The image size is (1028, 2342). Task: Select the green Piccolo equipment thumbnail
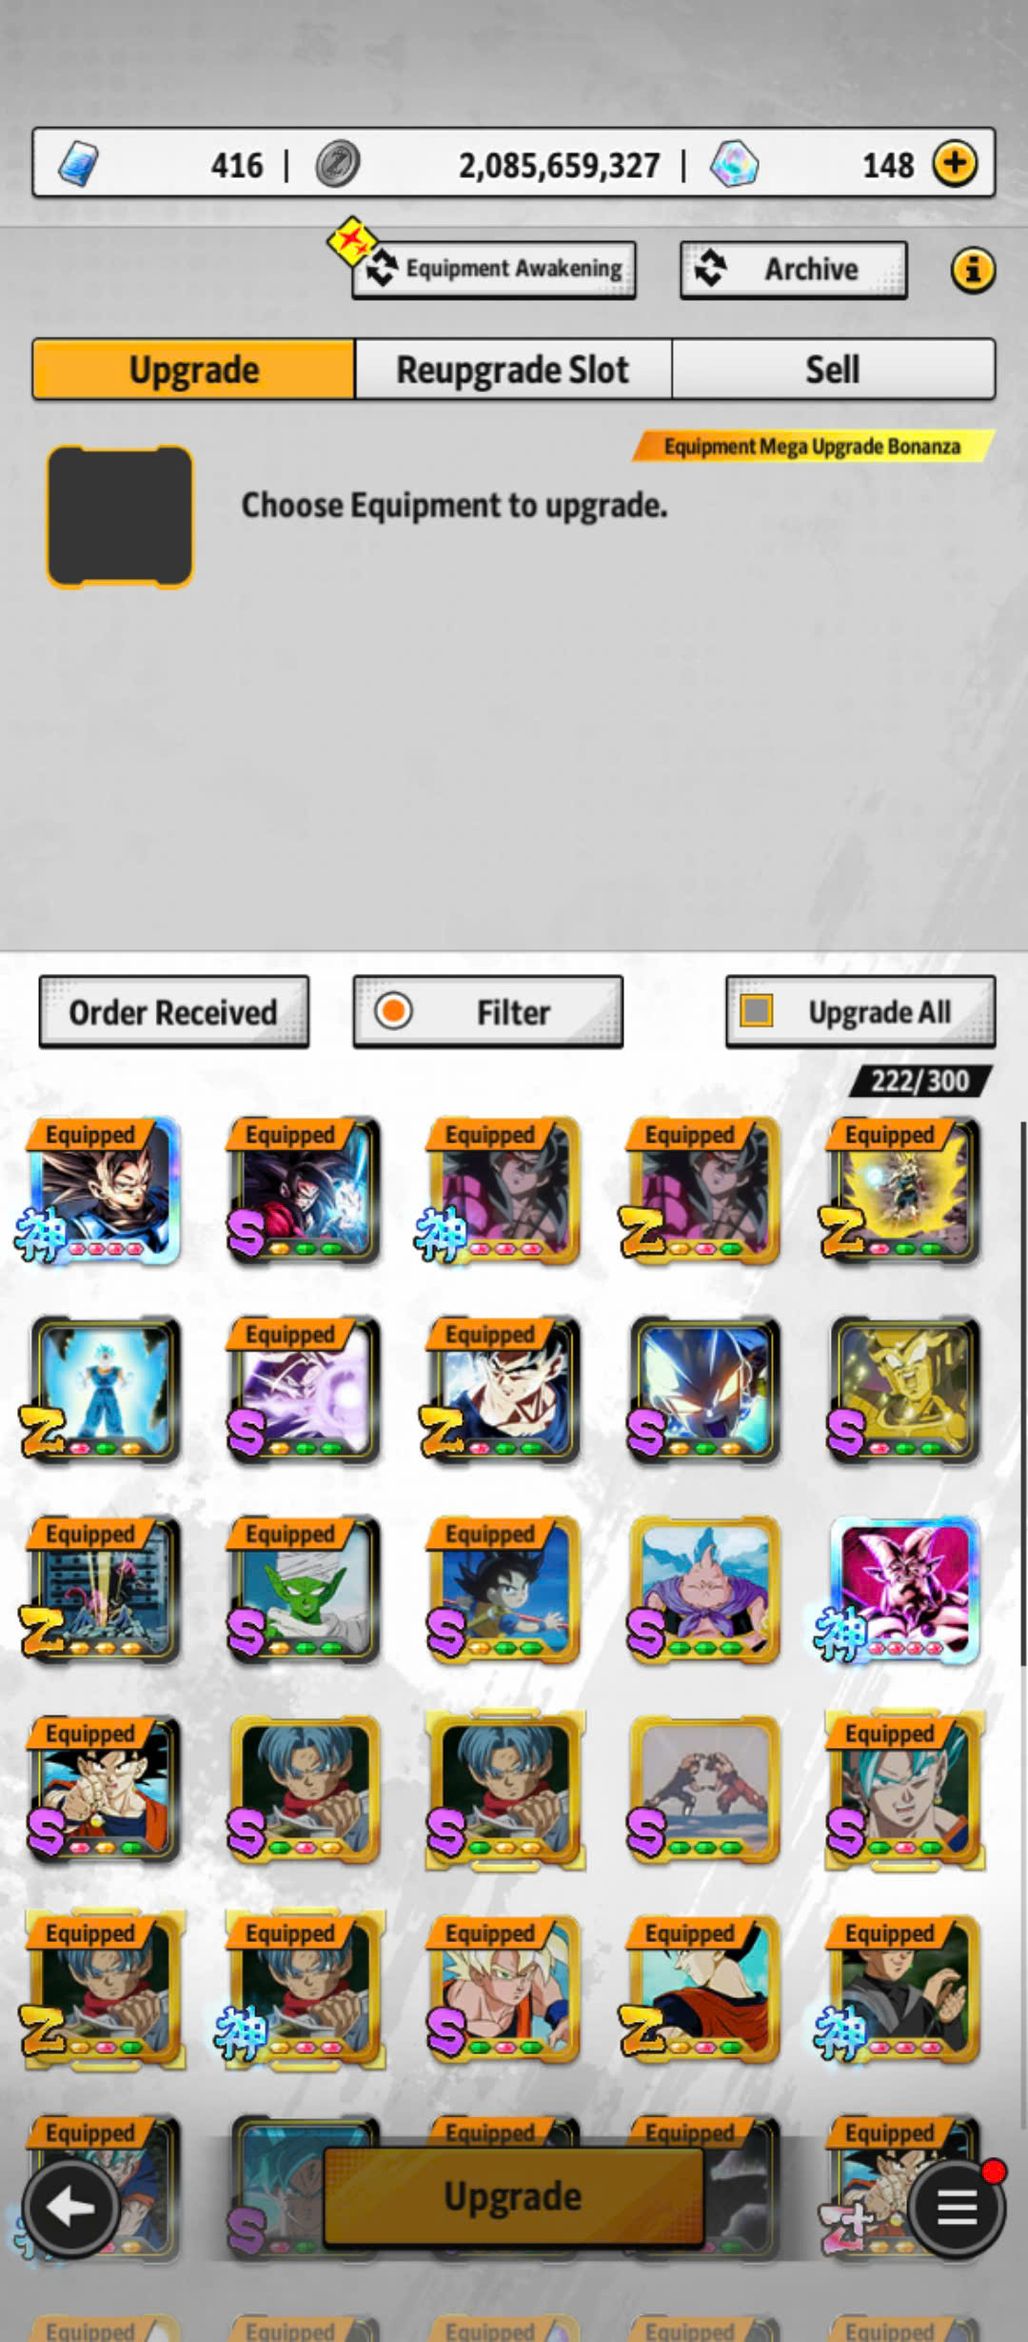(x=304, y=1590)
